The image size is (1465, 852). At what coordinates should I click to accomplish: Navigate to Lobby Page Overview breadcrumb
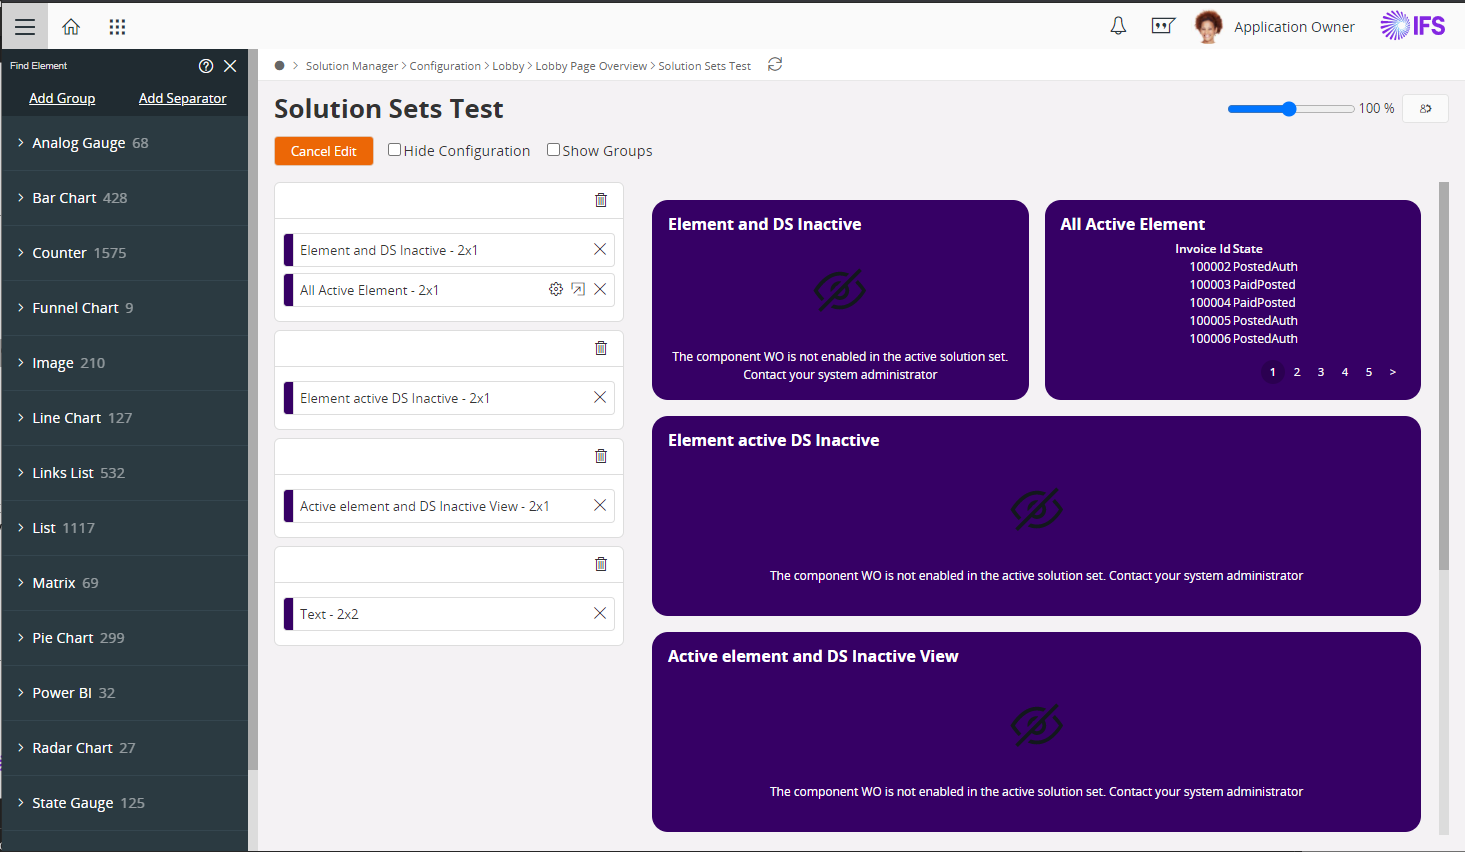pos(591,66)
